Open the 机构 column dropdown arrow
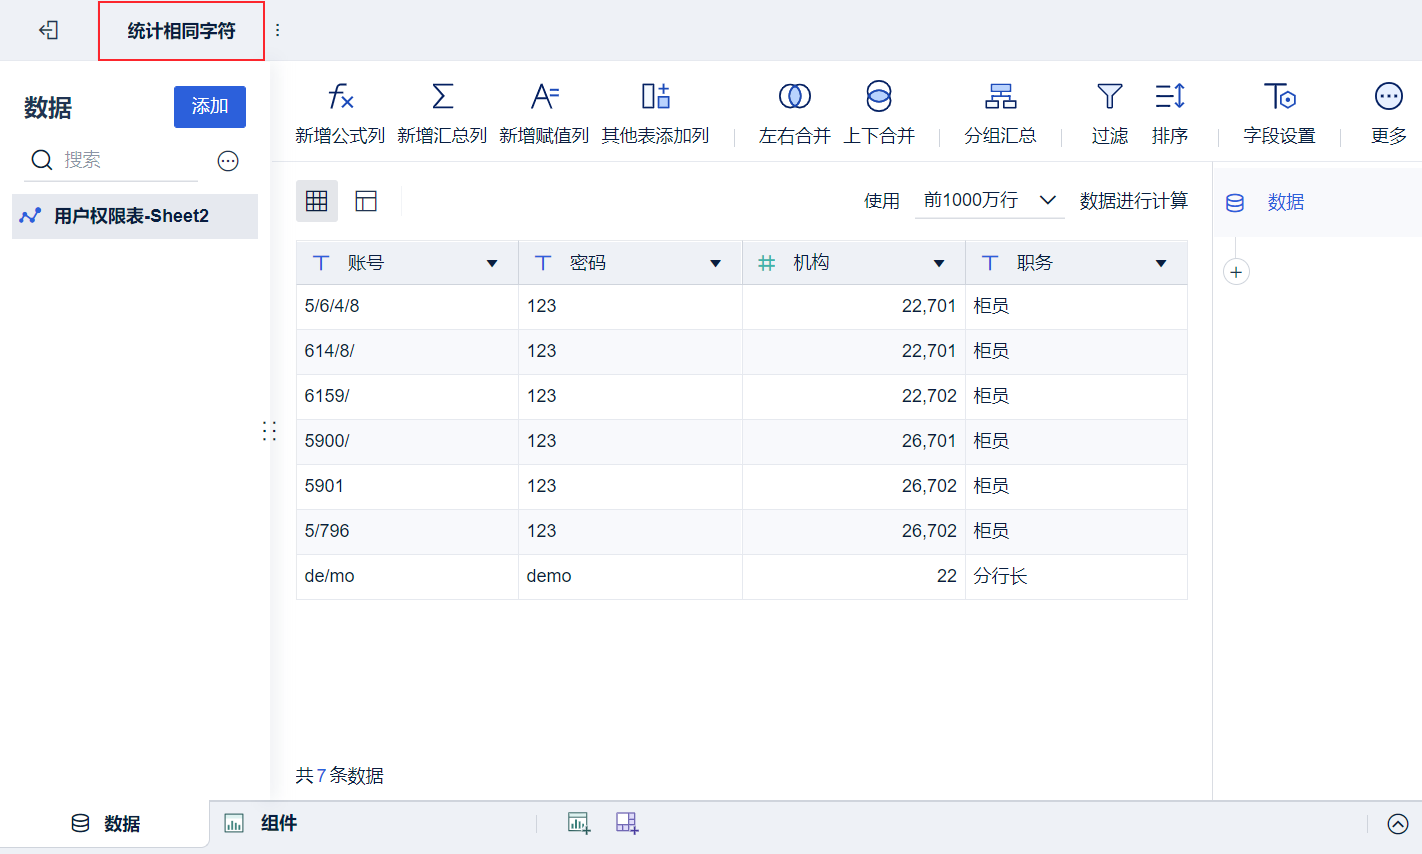Screen dimensions: 1422x854 point(939,264)
